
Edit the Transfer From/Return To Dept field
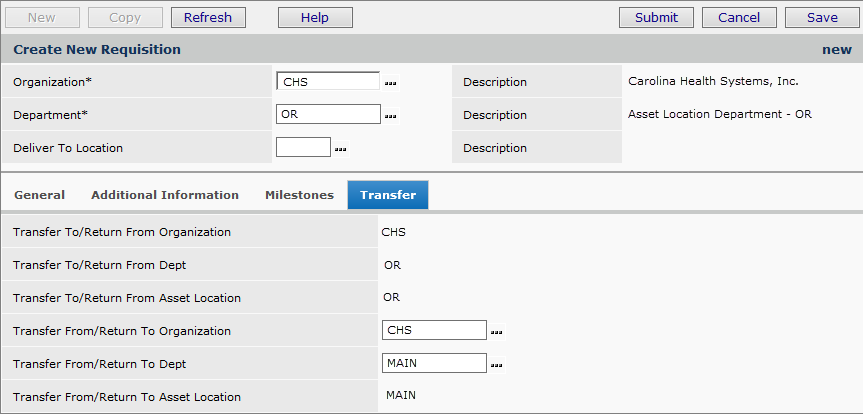[434, 363]
